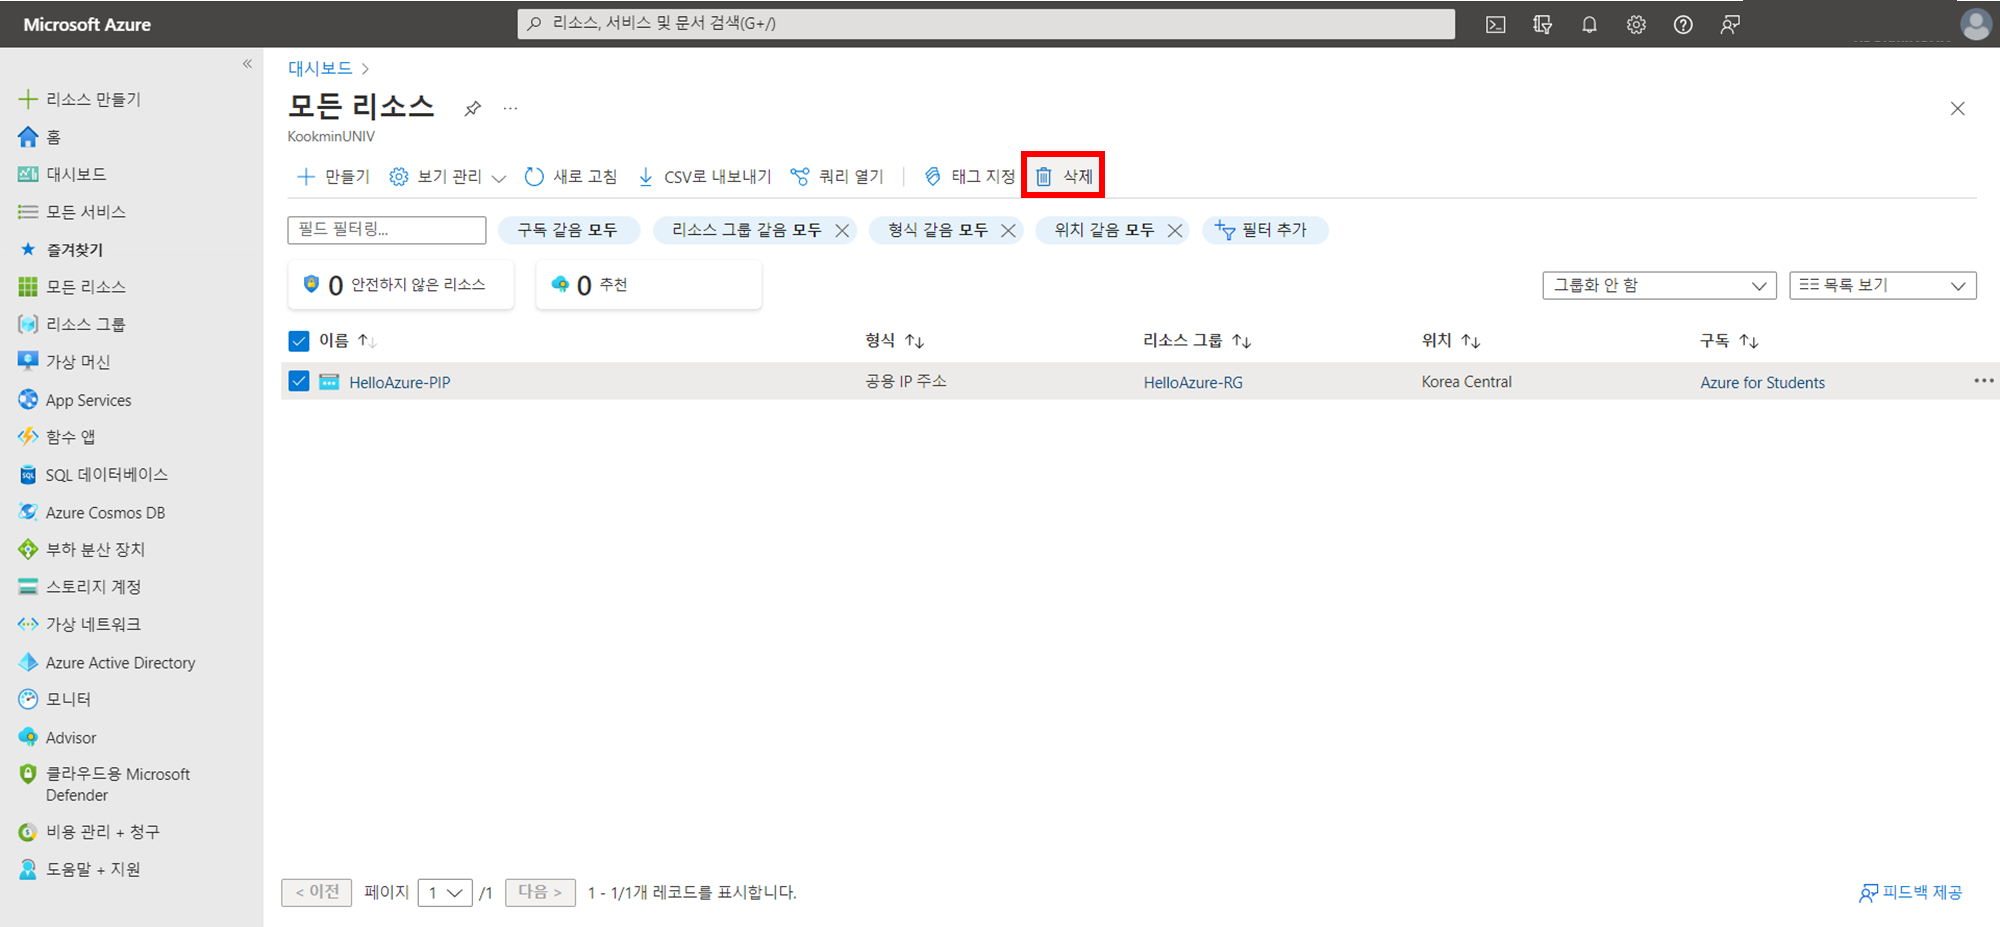Open the user account avatar
This screenshot has width=2000, height=927.
click(x=1975, y=24)
